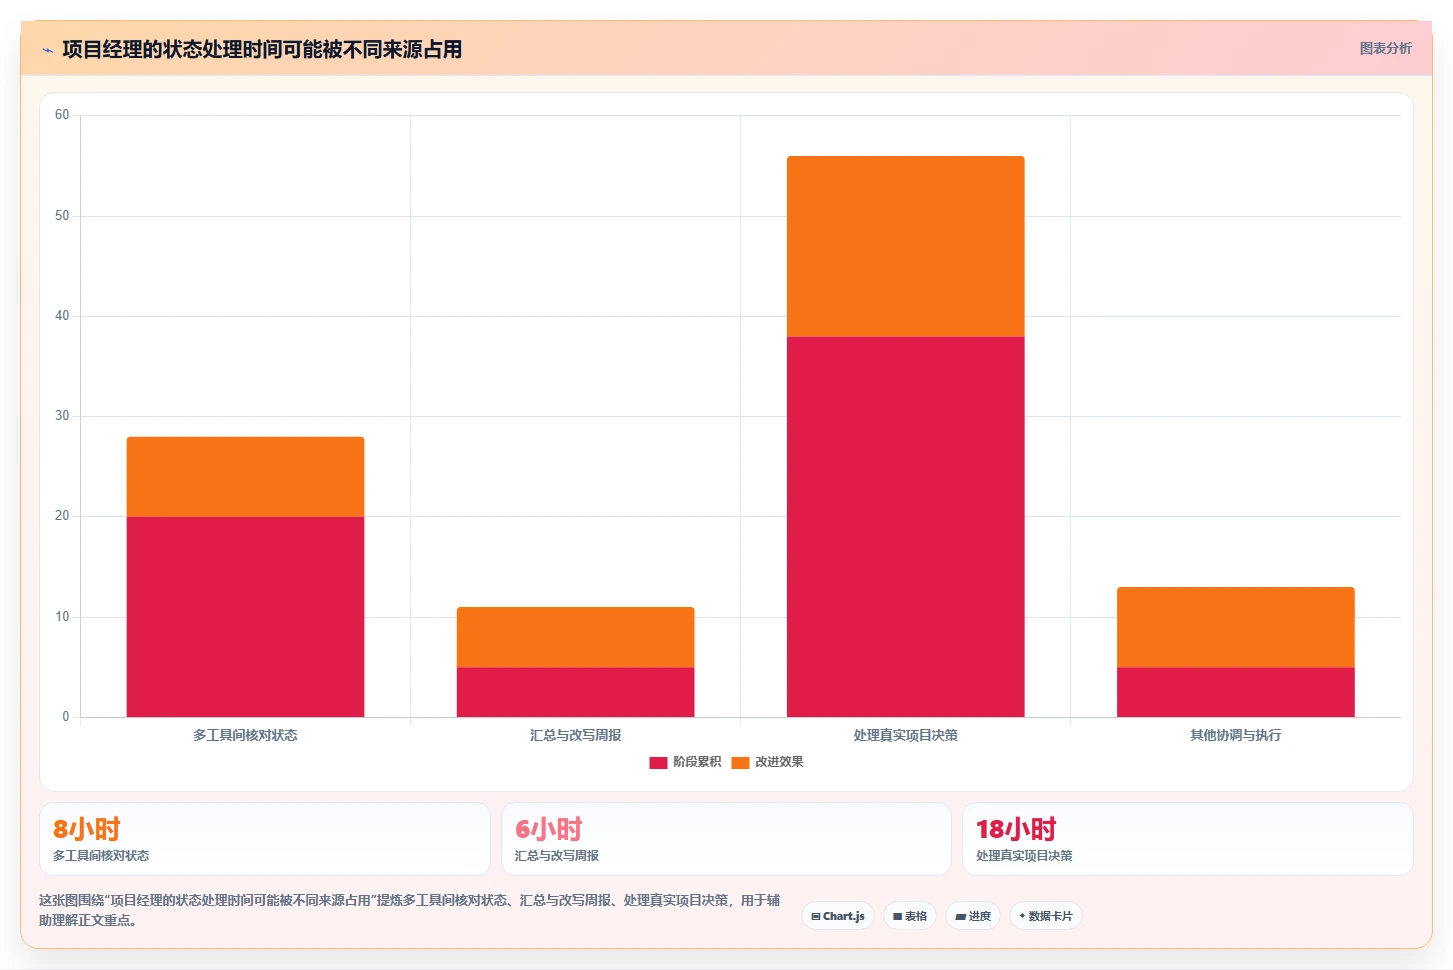Viewport: 1453px width, 970px height.
Task: Click the chart description paragraph at the bottom
Action: pos(410,910)
